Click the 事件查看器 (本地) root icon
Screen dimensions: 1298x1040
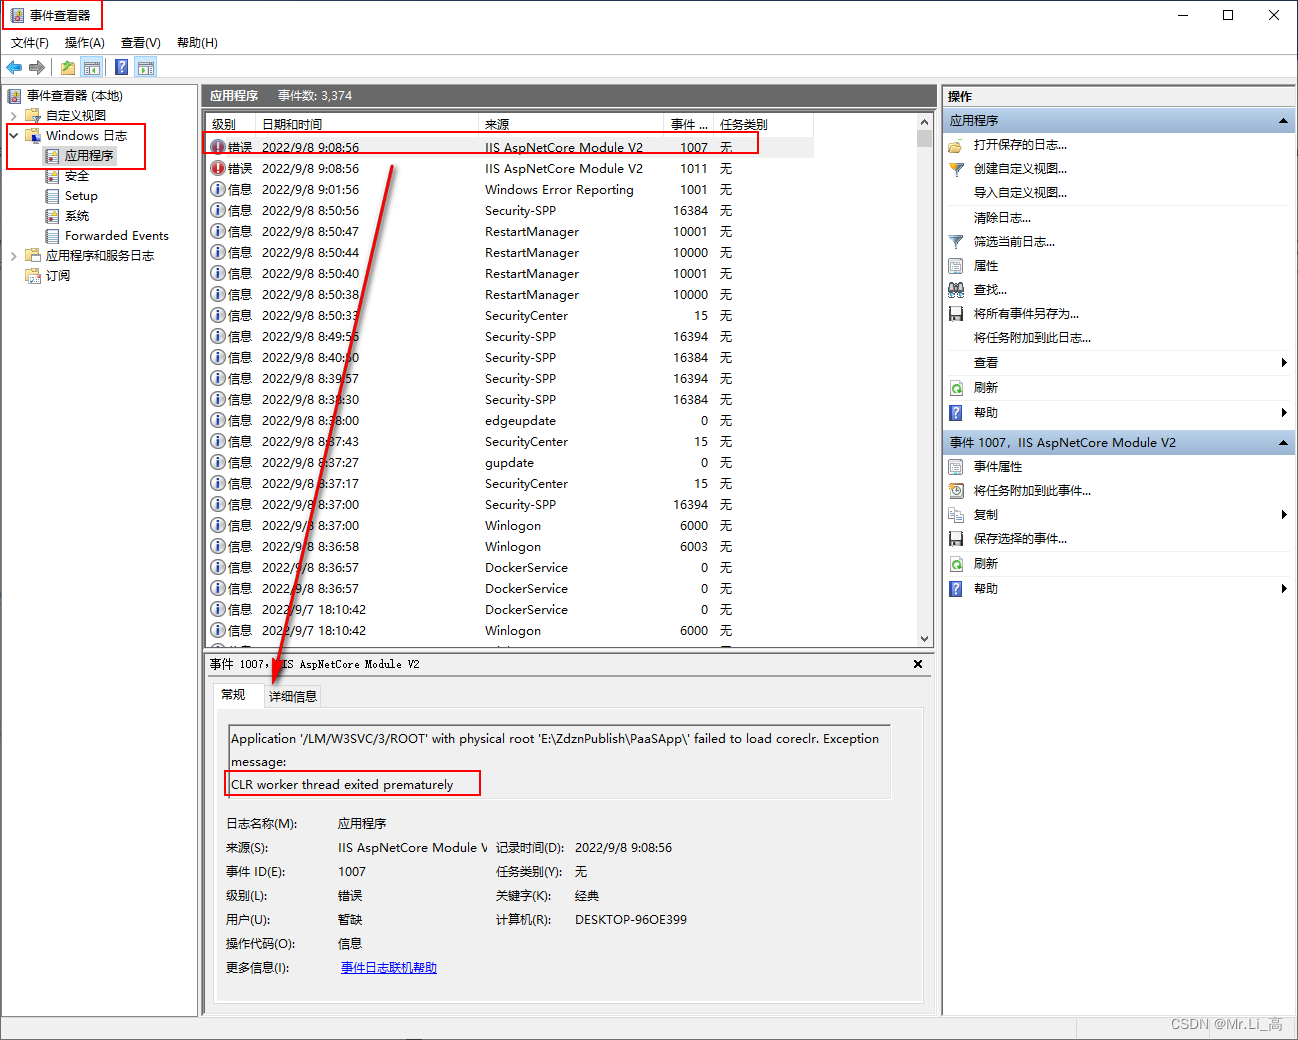click(x=14, y=96)
